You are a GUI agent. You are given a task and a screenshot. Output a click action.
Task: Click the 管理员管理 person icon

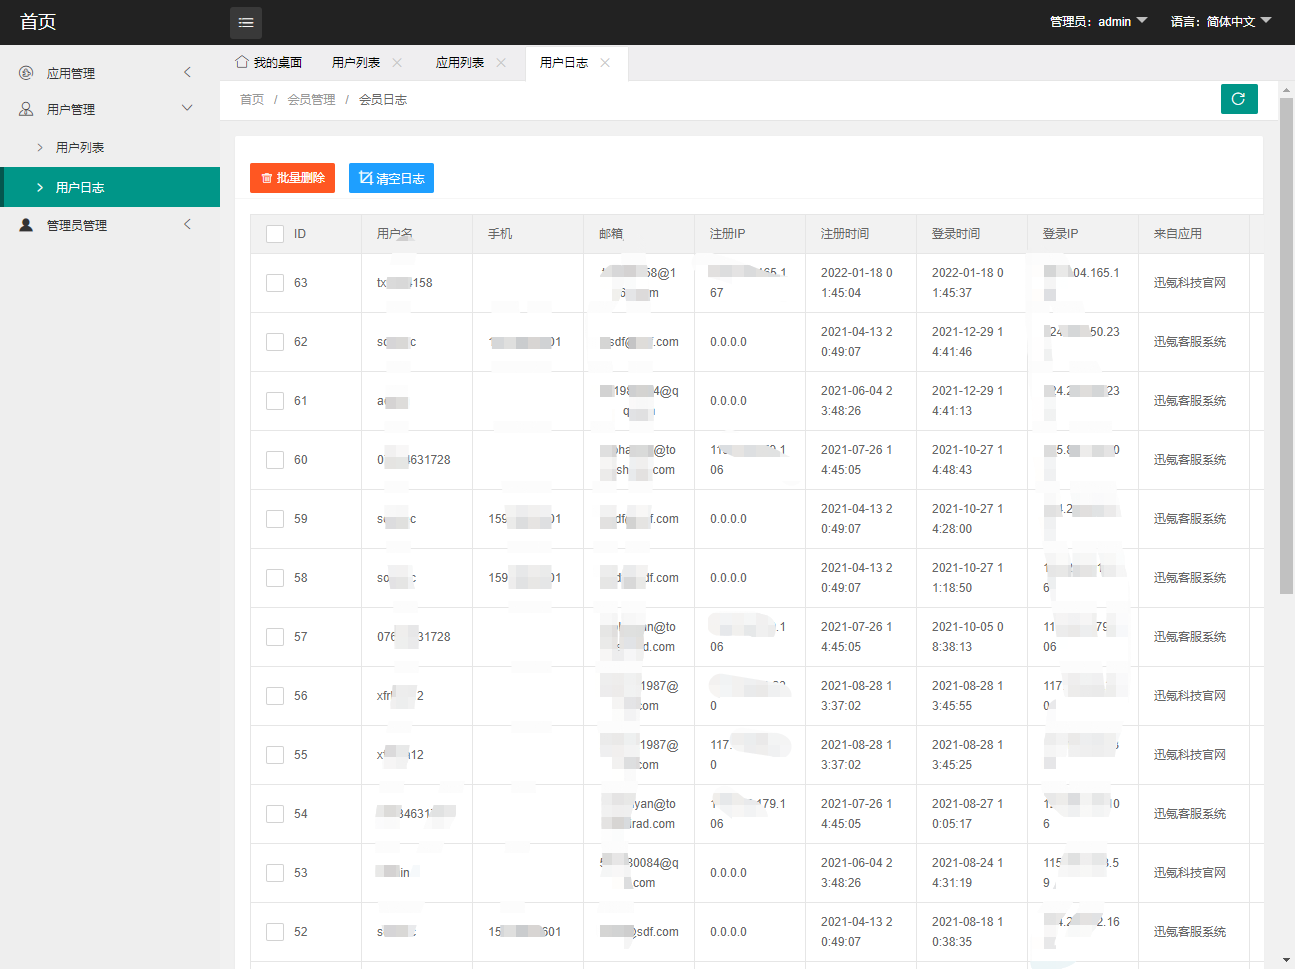coord(26,225)
